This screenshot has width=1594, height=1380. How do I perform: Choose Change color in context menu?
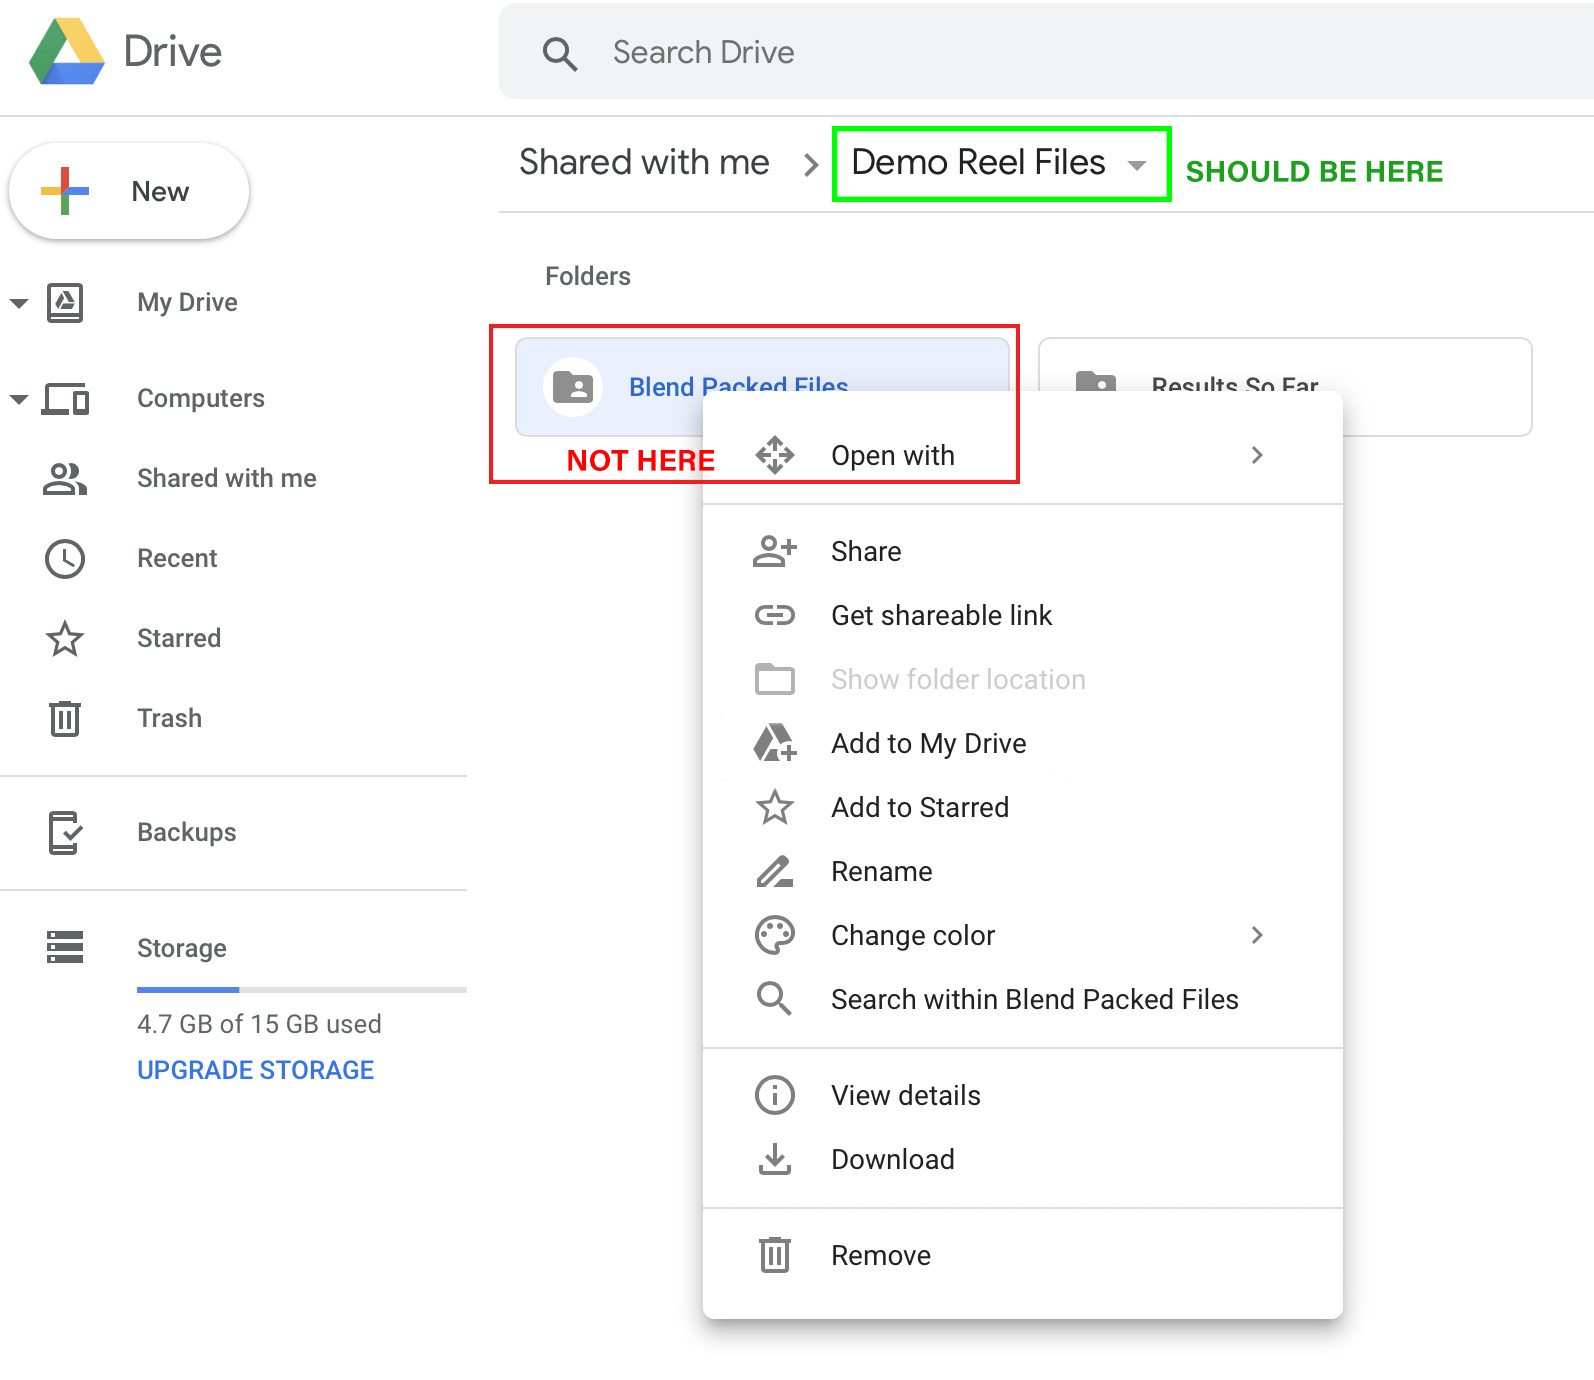1022,936
